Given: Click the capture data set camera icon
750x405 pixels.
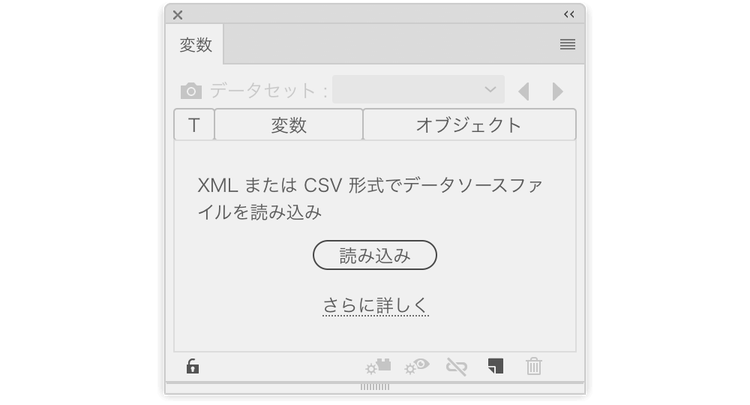Looking at the screenshot, I should (x=191, y=90).
